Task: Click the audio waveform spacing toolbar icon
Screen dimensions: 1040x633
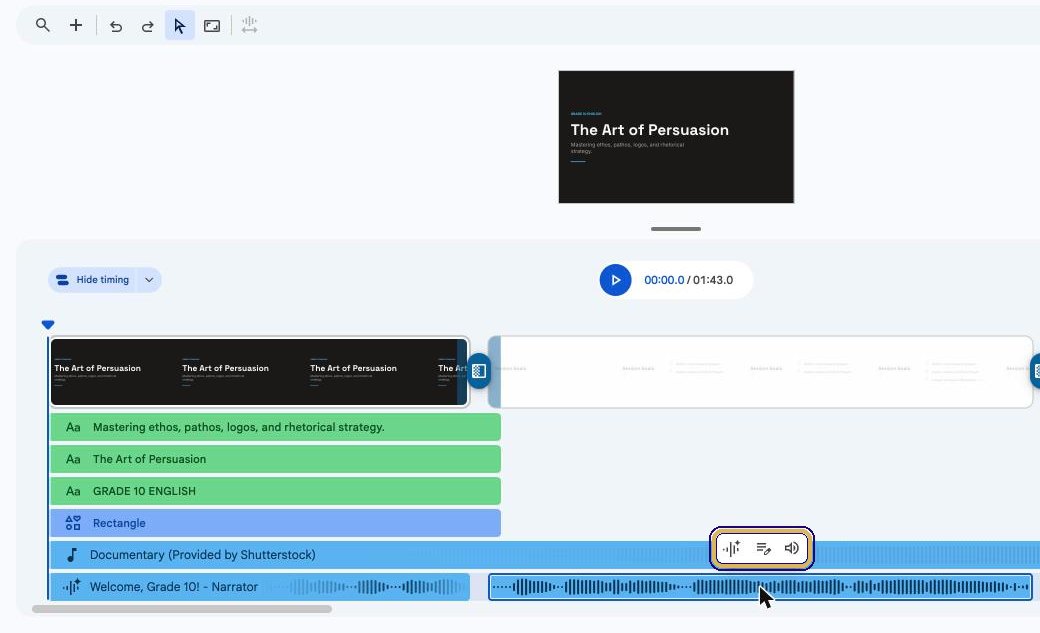Action: 249,25
